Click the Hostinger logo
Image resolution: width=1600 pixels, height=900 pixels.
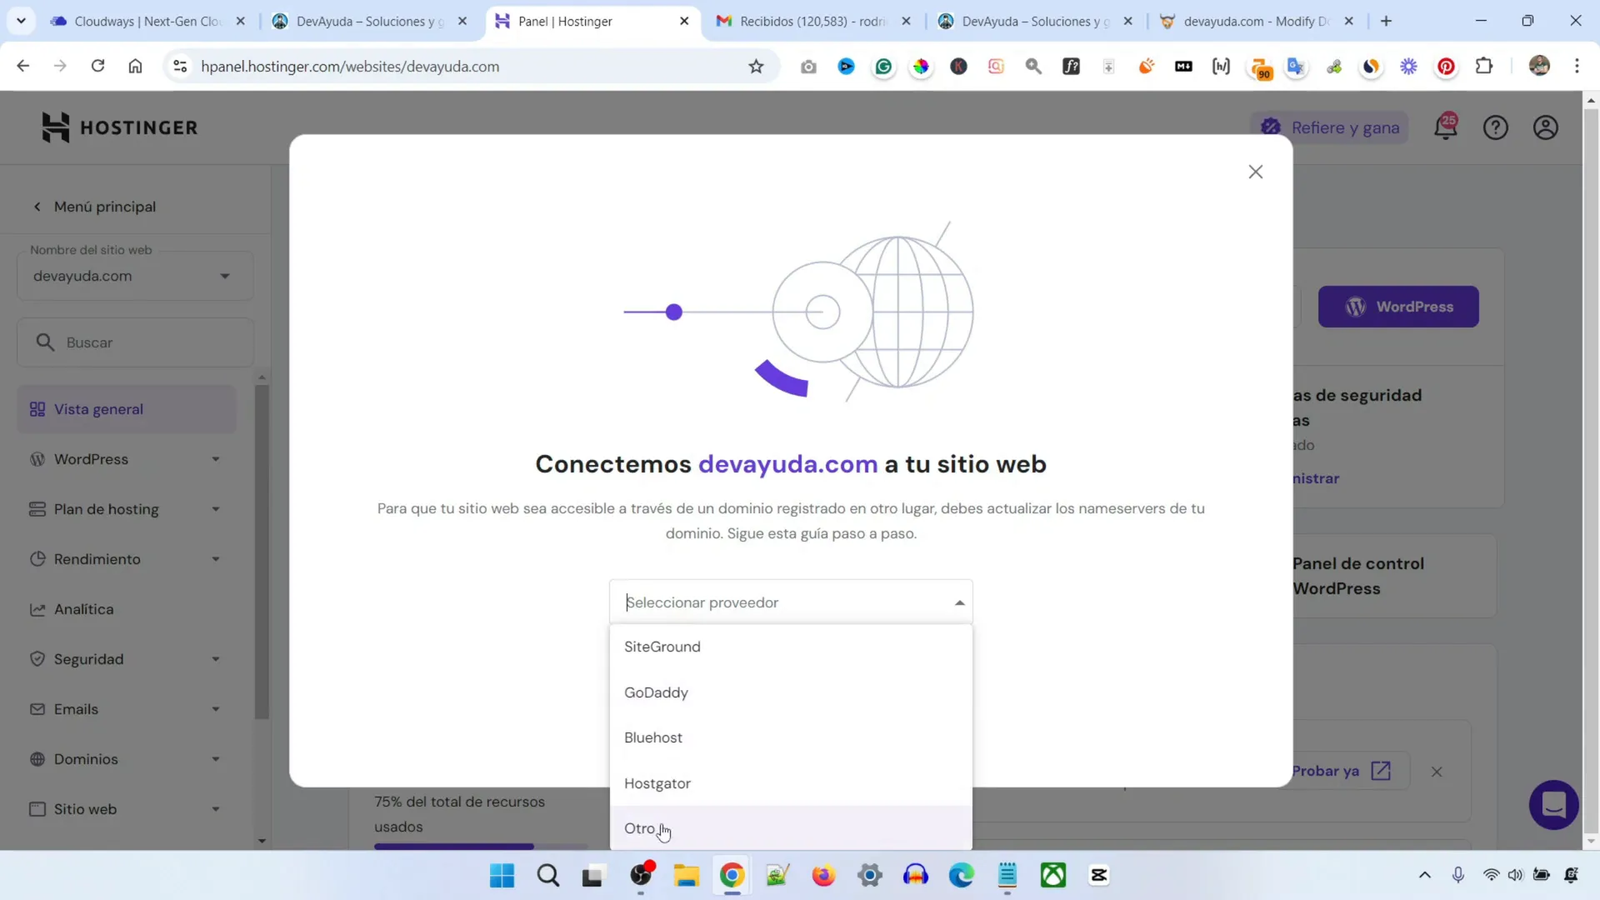(118, 127)
